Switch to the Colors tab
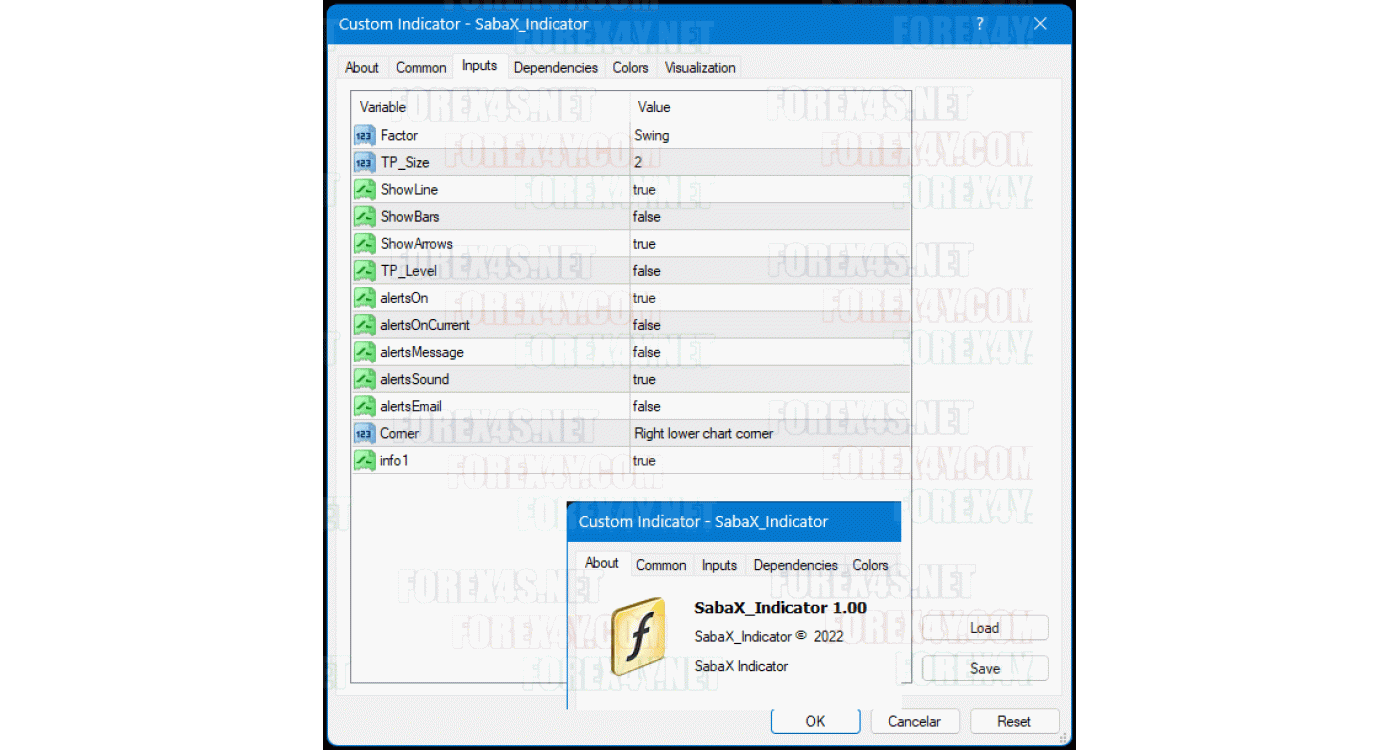Image resolution: width=1400 pixels, height=750 pixels. click(x=630, y=67)
